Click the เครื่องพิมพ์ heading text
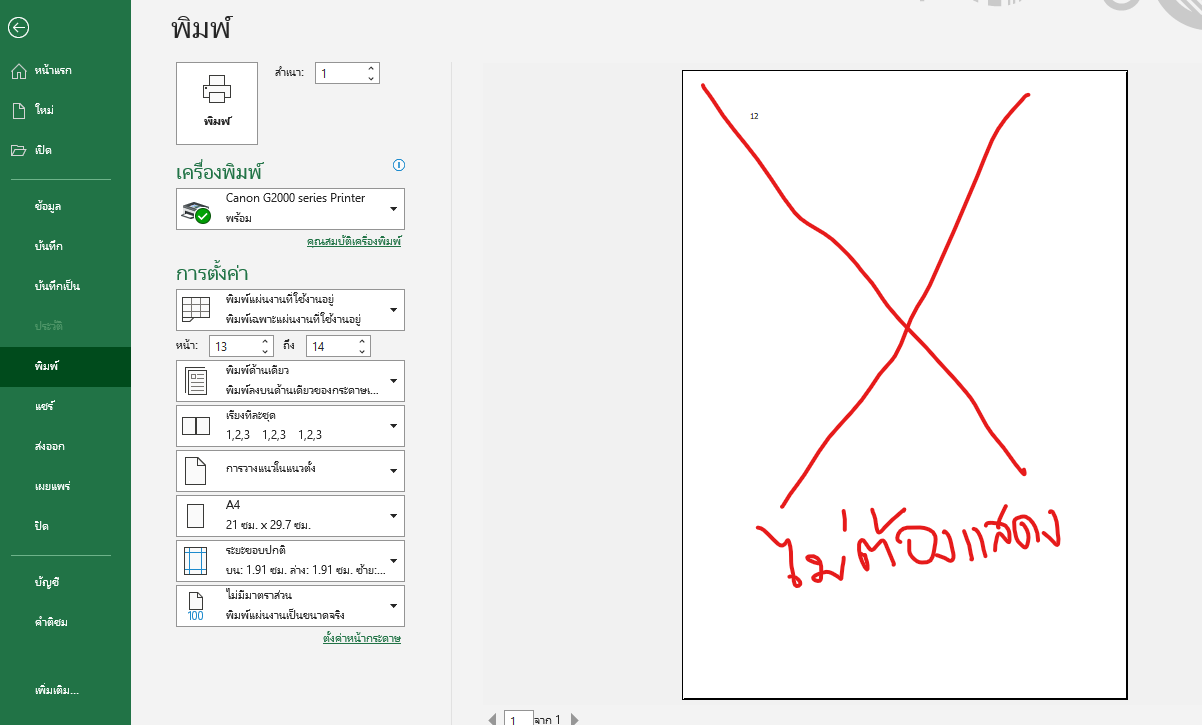 click(x=220, y=172)
